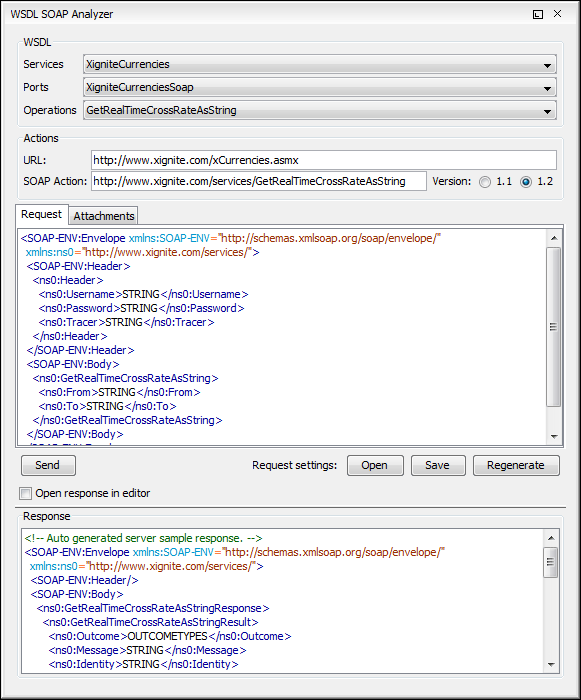The image size is (581, 700).
Task: Click Save request settings button
Action: pyautogui.click(x=438, y=466)
